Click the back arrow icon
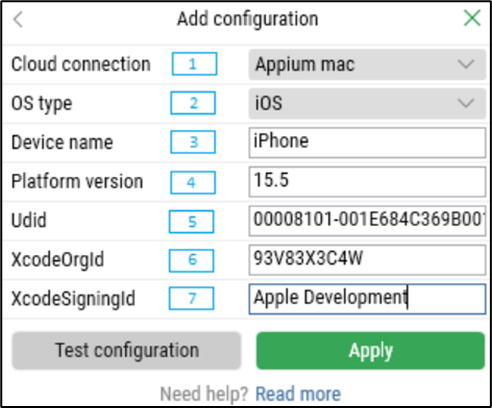Screen dimensions: 492x408 click(x=18, y=19)
